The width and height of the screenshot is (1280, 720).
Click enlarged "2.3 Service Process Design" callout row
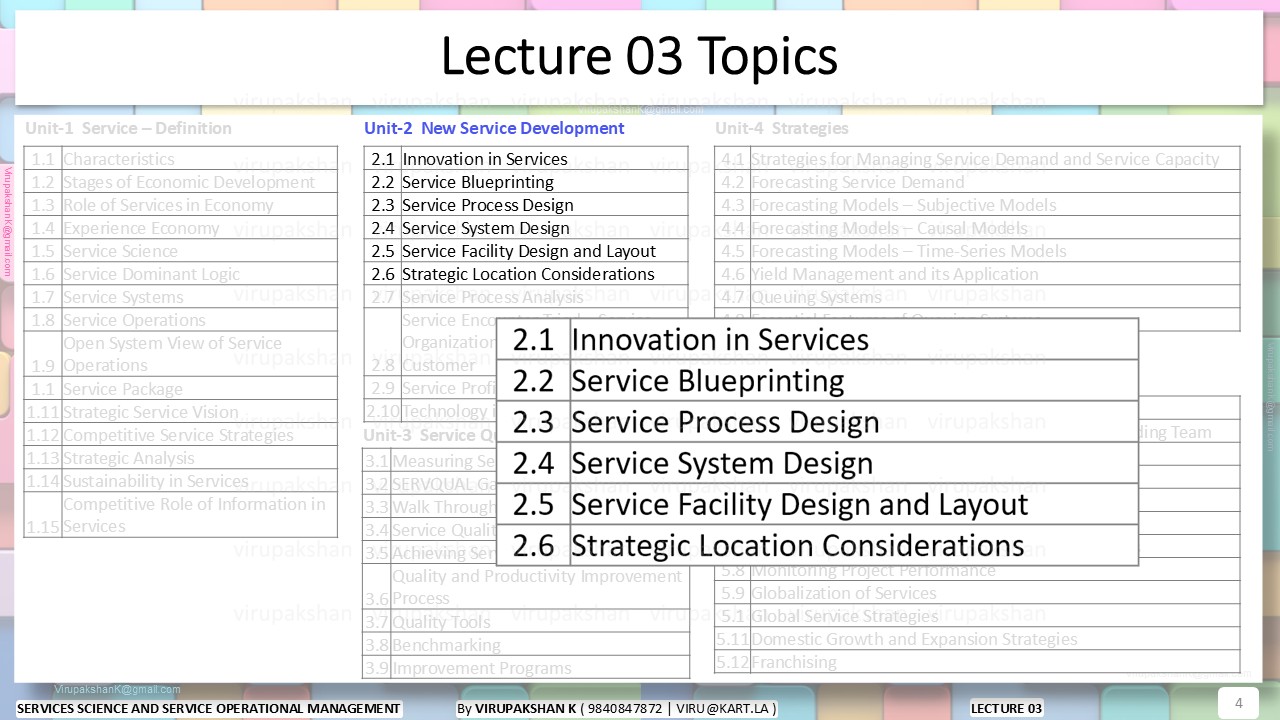[817, 422]
